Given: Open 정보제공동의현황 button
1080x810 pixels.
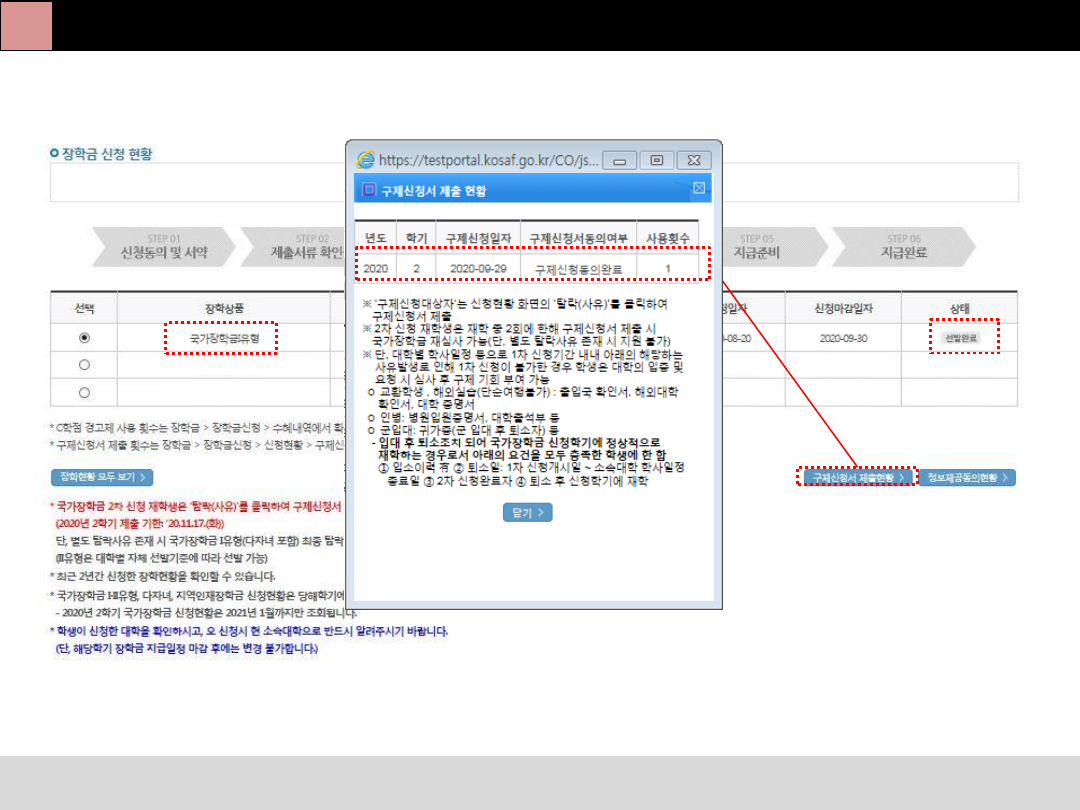Looking at the screenshot, I should 966,478.
